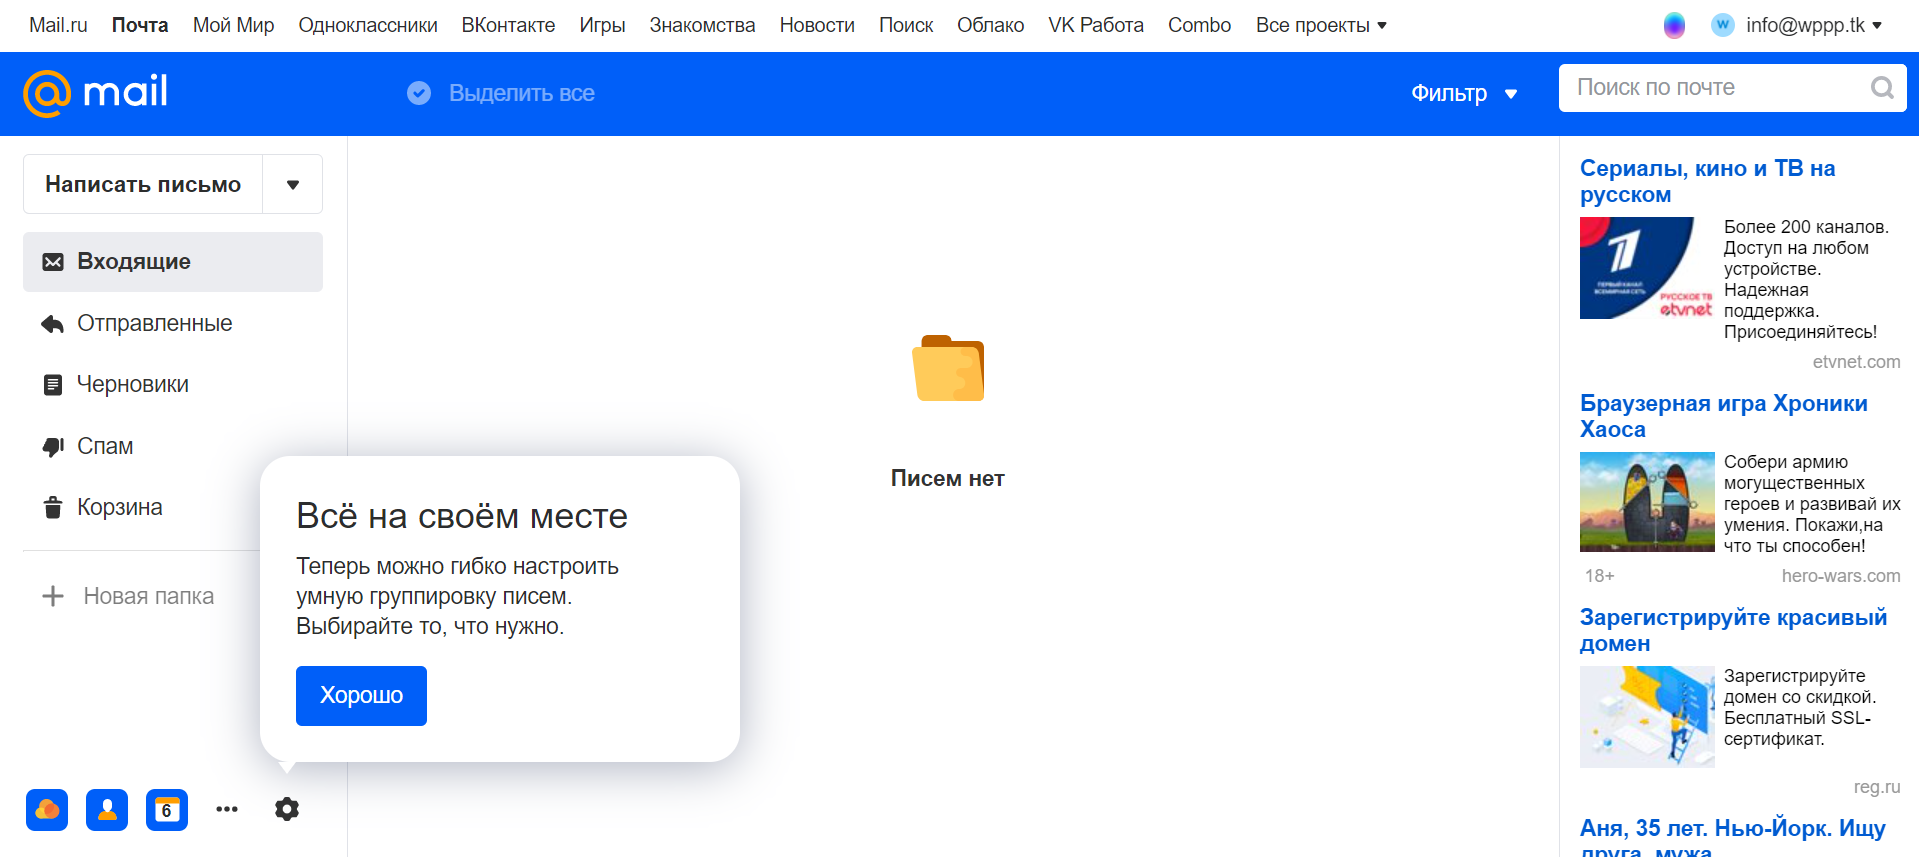Screen dimensions: 1919x857
Task: Confirm tooltip with Хорошо button
Action: coord(361,696)
